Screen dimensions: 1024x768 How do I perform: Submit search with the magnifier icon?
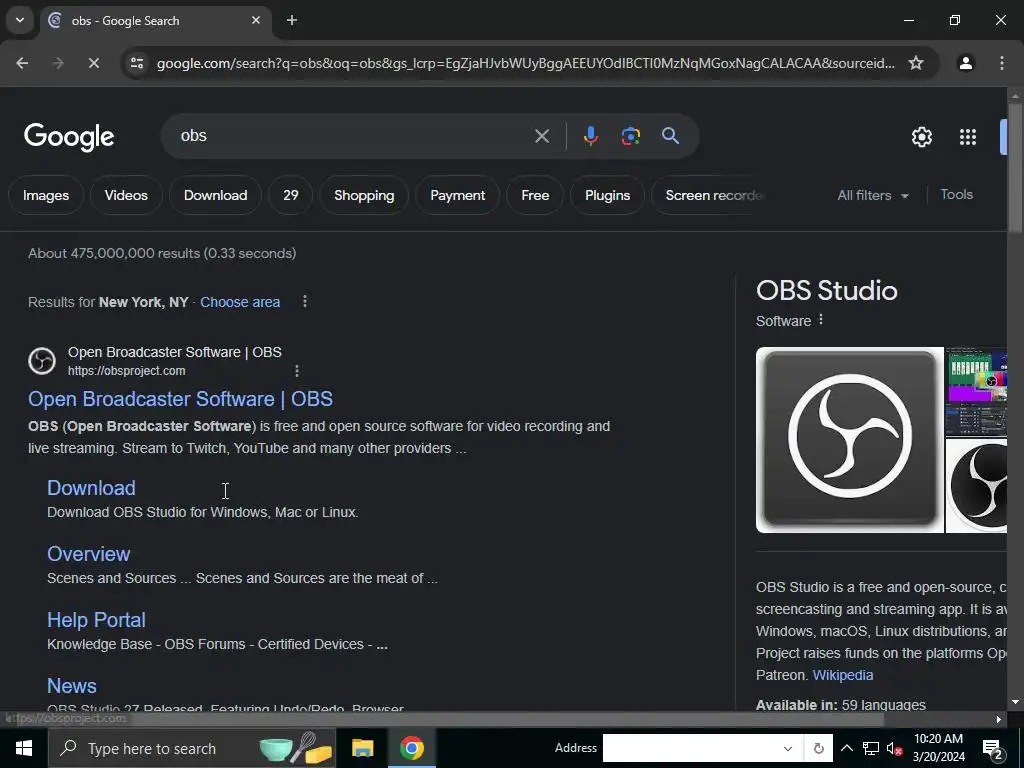pyautogui.click(x=670, y=136)
